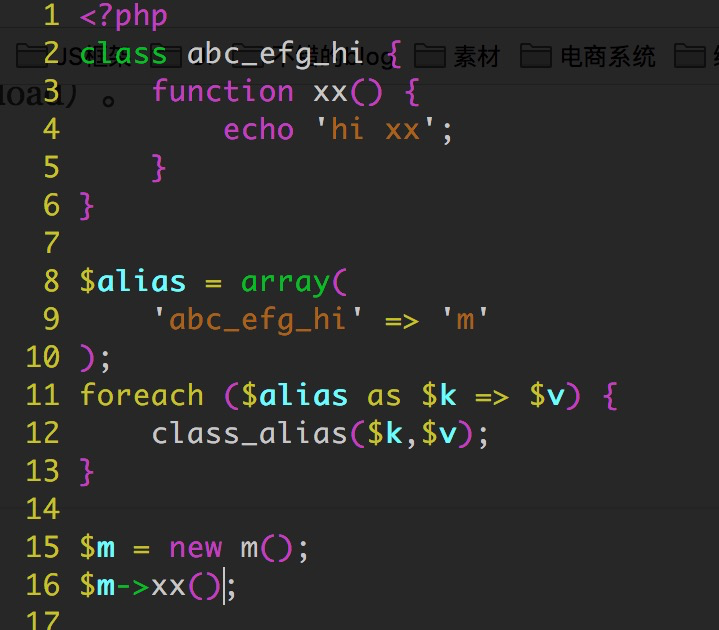The image size is (719, 630).
Task: Place cursor at the end of line 16
Action: [x=236, y=585]
